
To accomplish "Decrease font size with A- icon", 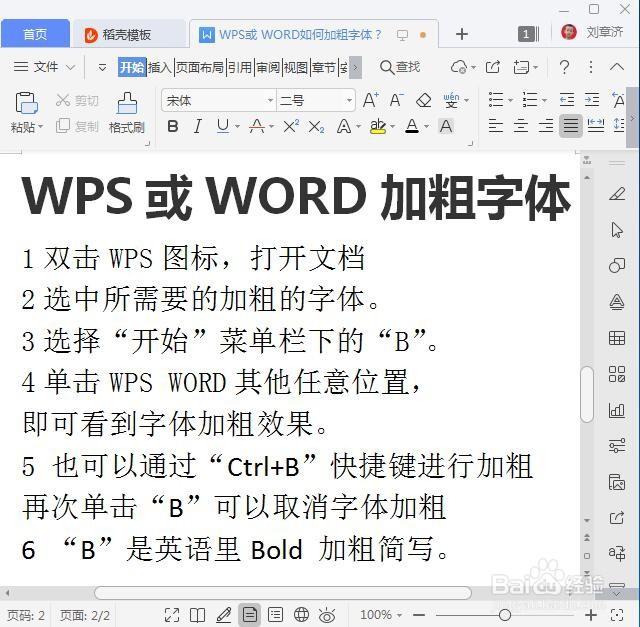I will coord(396,100).
